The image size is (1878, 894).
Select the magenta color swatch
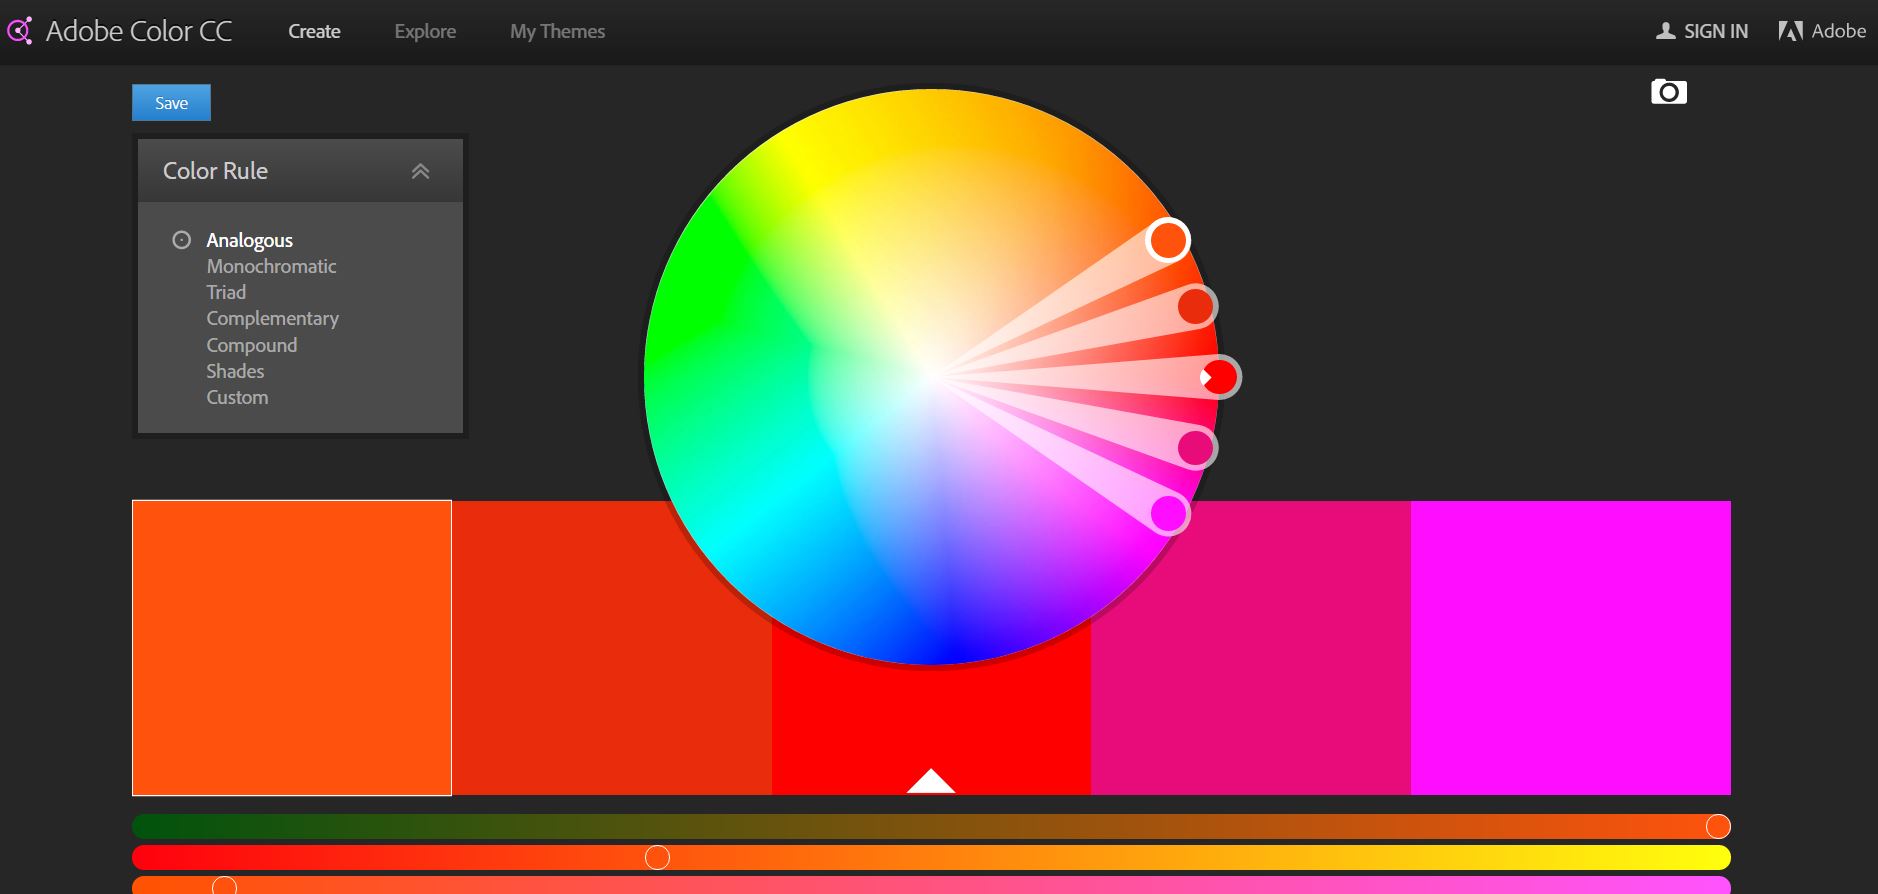(1571, 648)
